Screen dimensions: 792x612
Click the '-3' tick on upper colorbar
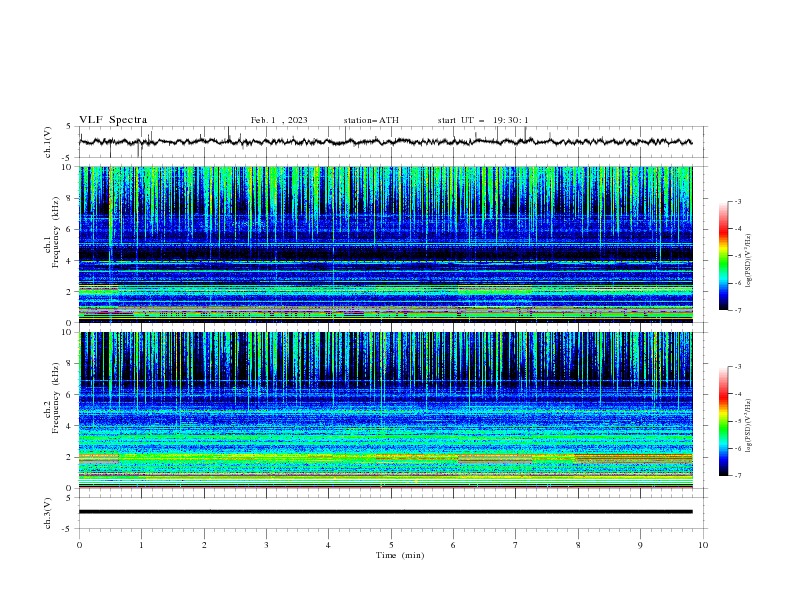tap(737, 201)
